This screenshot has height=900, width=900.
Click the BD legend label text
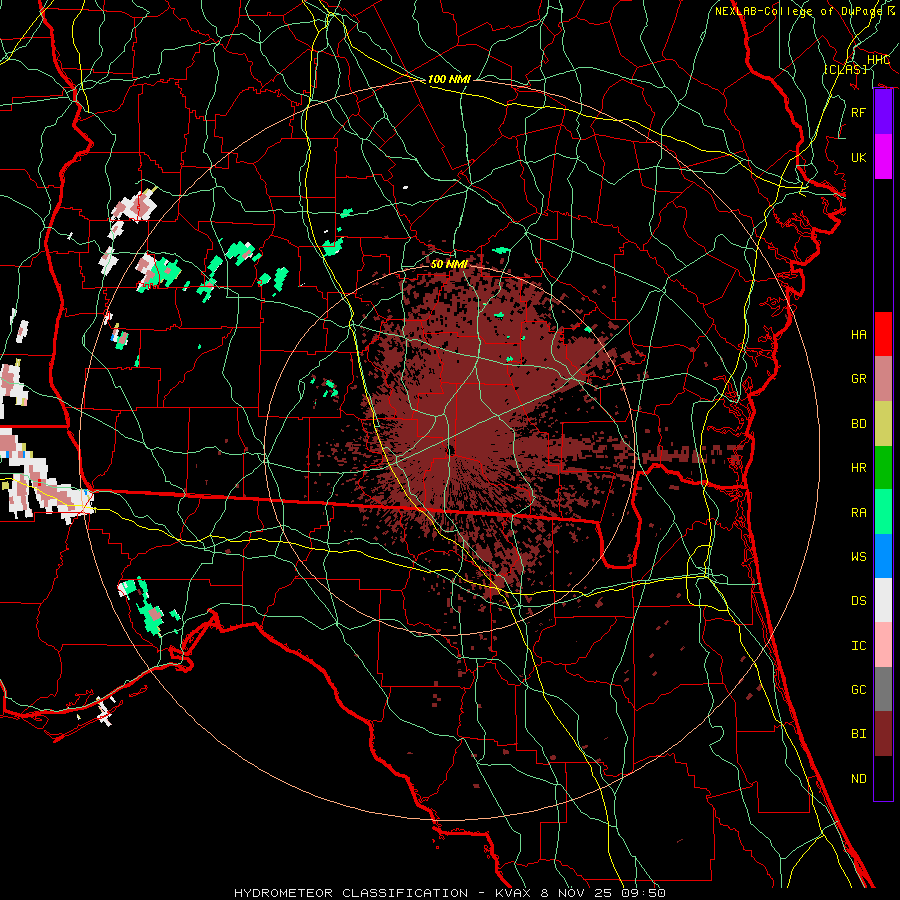click(x=859, y=424)
